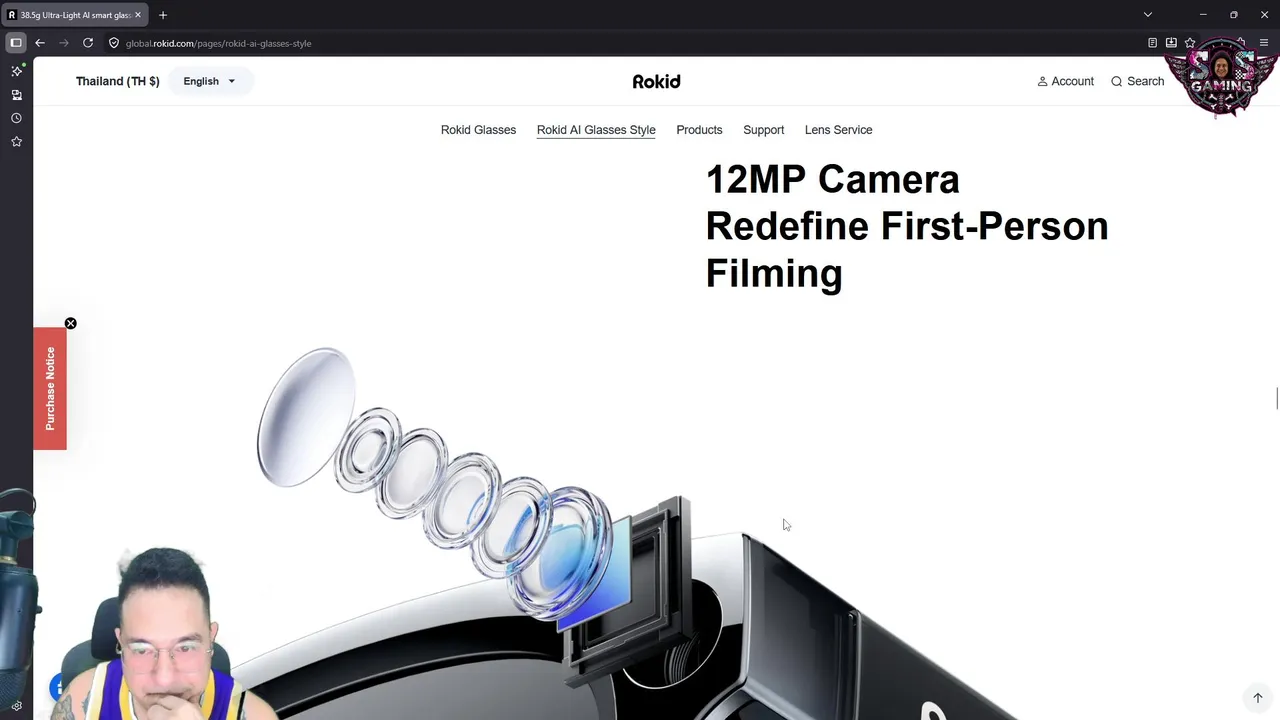The height and width of the screenshot is (720, 1280).
Task: Dismiss the Purchase Notice with its X
Action: pyautogui.click(x=70, y=323)
